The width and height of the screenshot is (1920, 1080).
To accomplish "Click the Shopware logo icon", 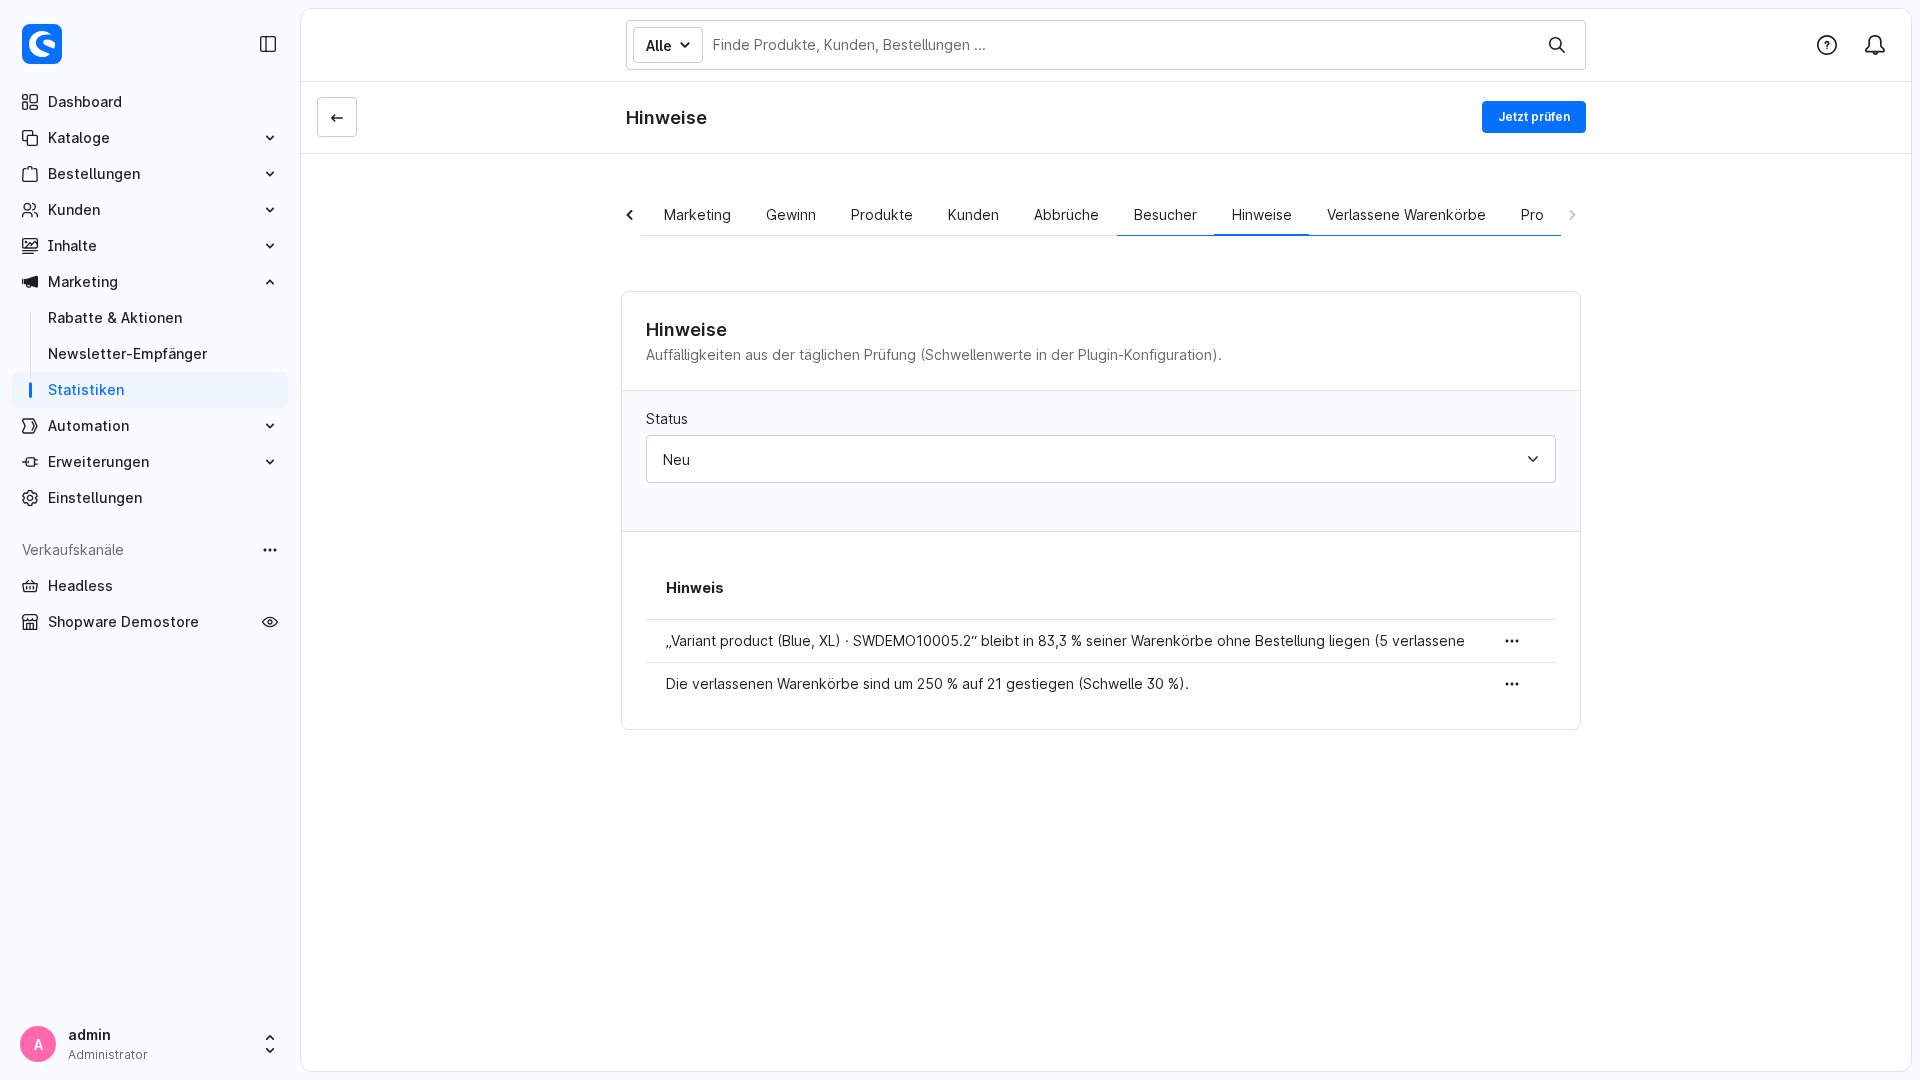I will click(42, 44).
